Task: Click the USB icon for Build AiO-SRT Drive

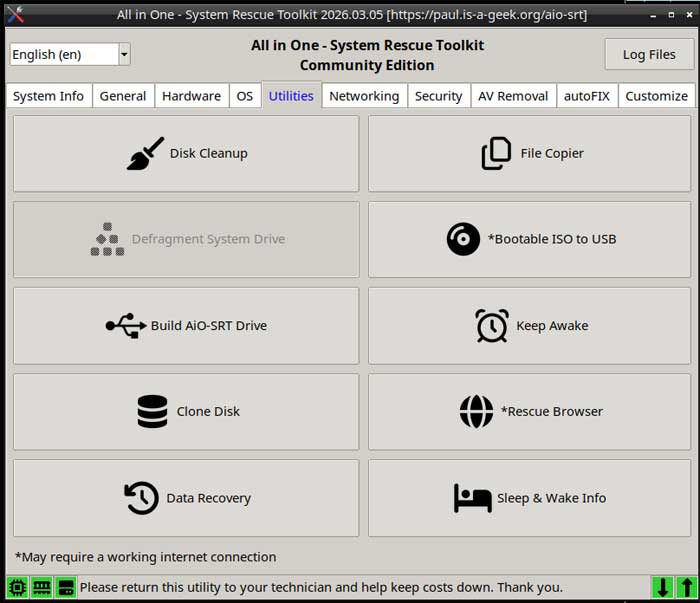Action: coord(125,326)
